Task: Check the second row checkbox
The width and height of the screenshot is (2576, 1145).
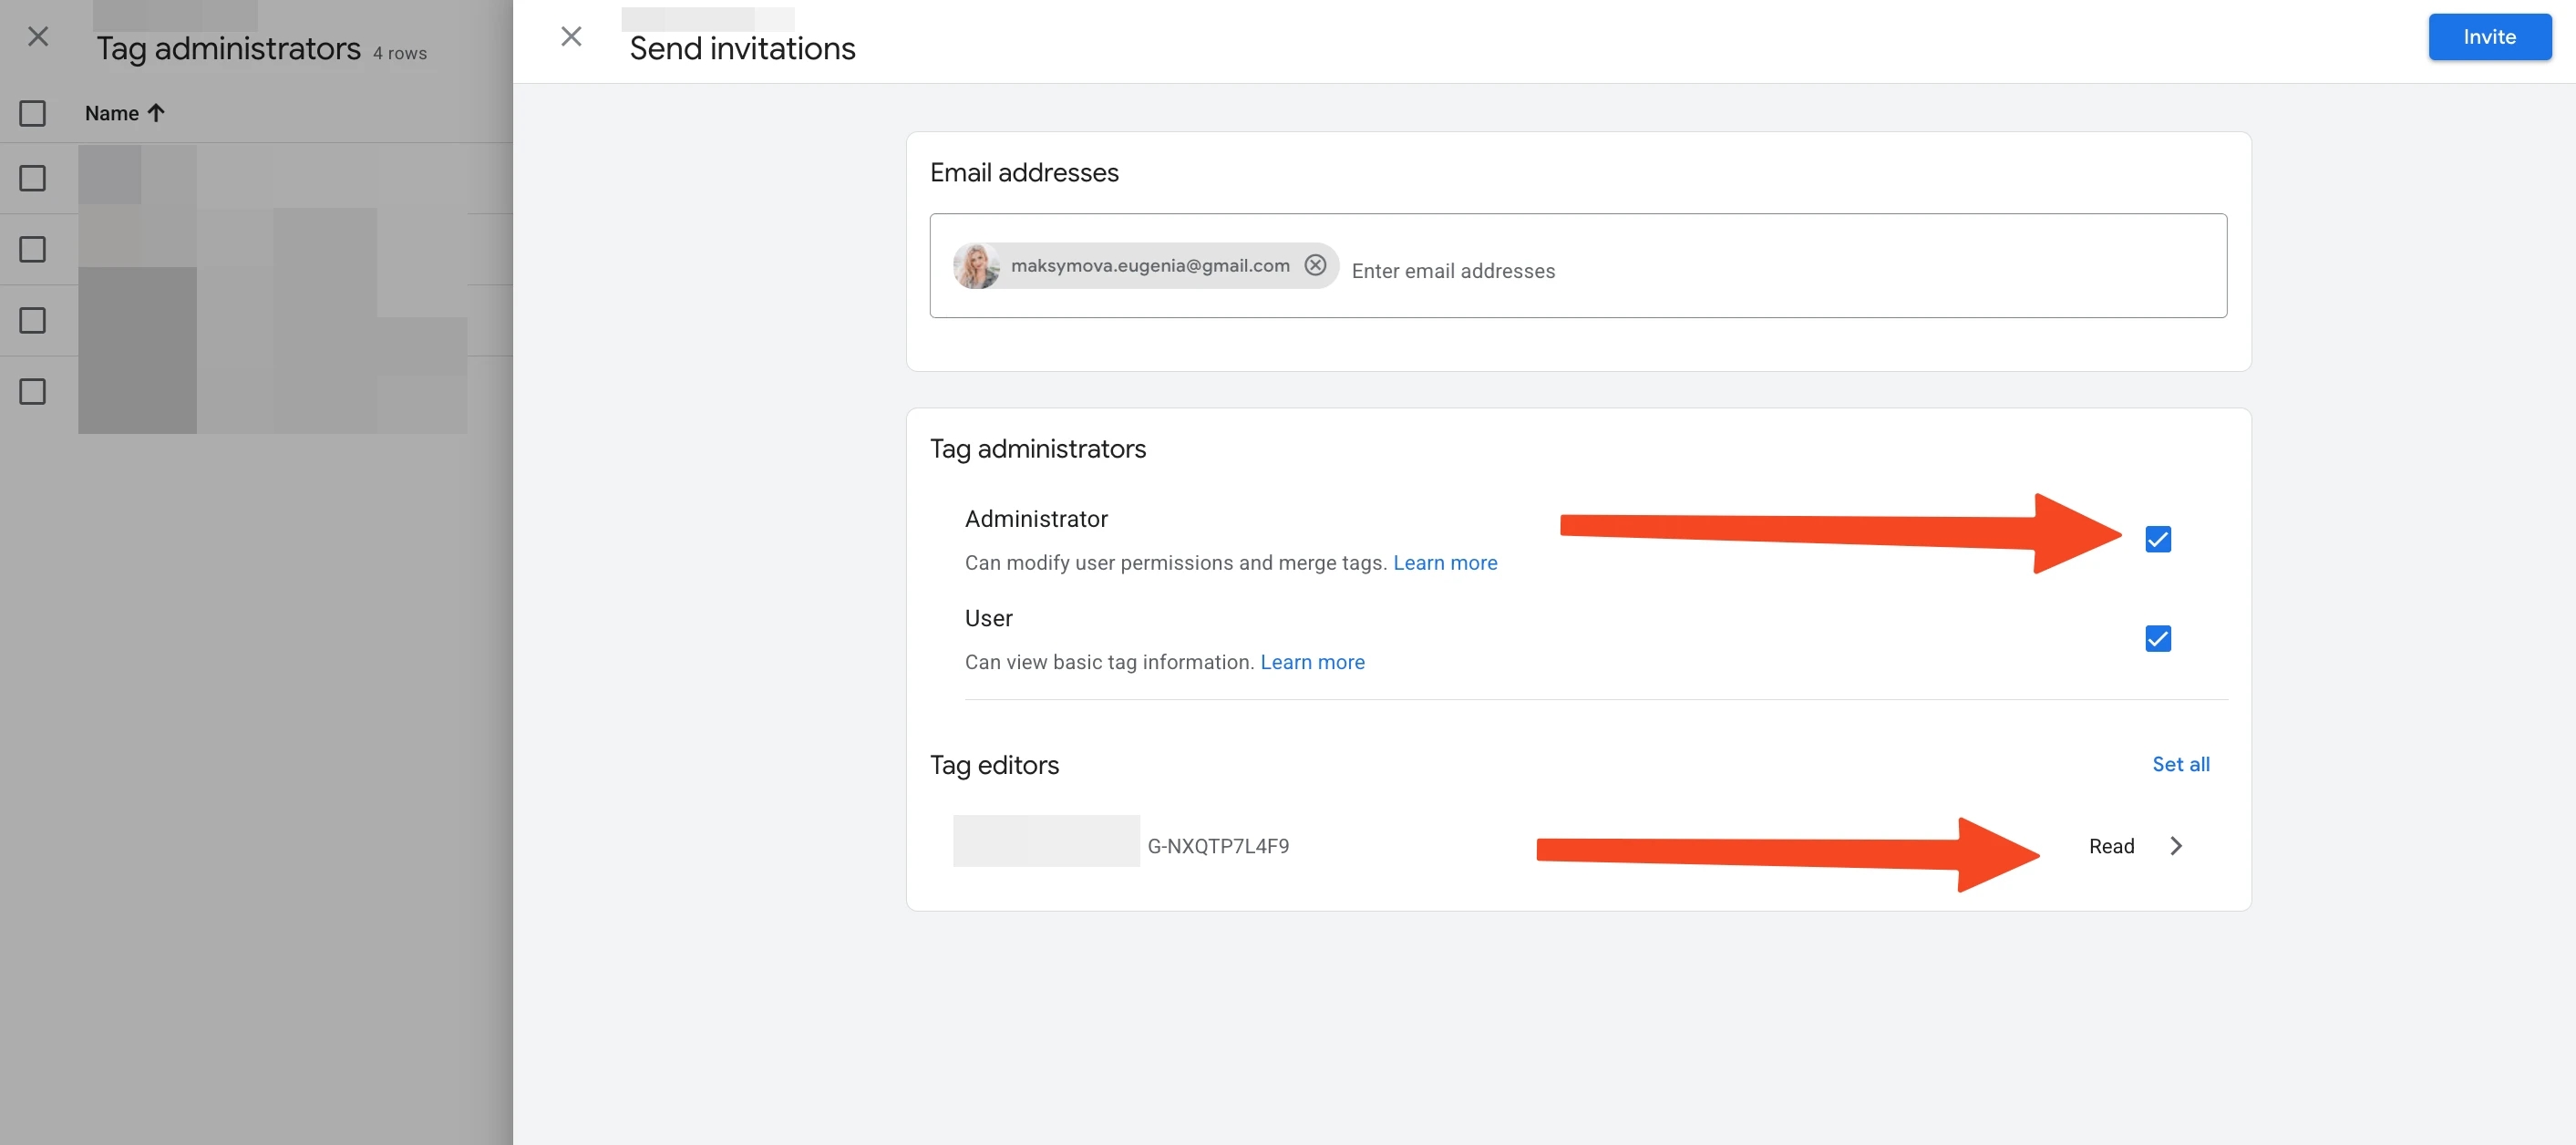Action: coord(33,249)
